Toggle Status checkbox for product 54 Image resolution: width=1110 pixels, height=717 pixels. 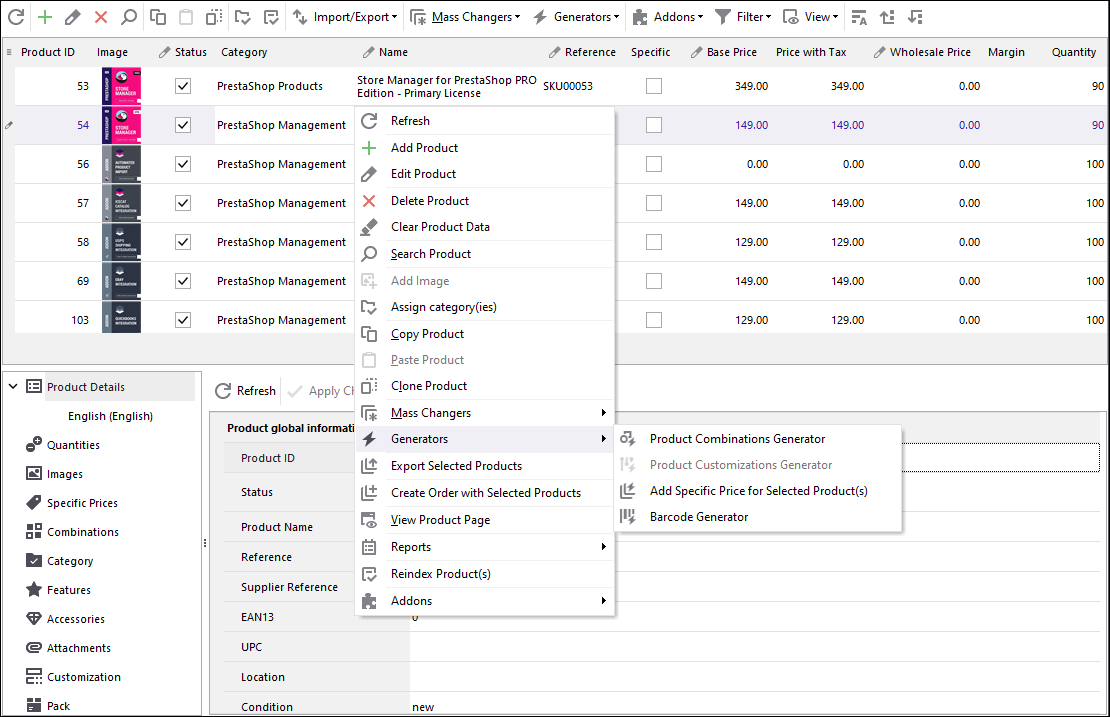pyautogui.click(x=183, y=125)
